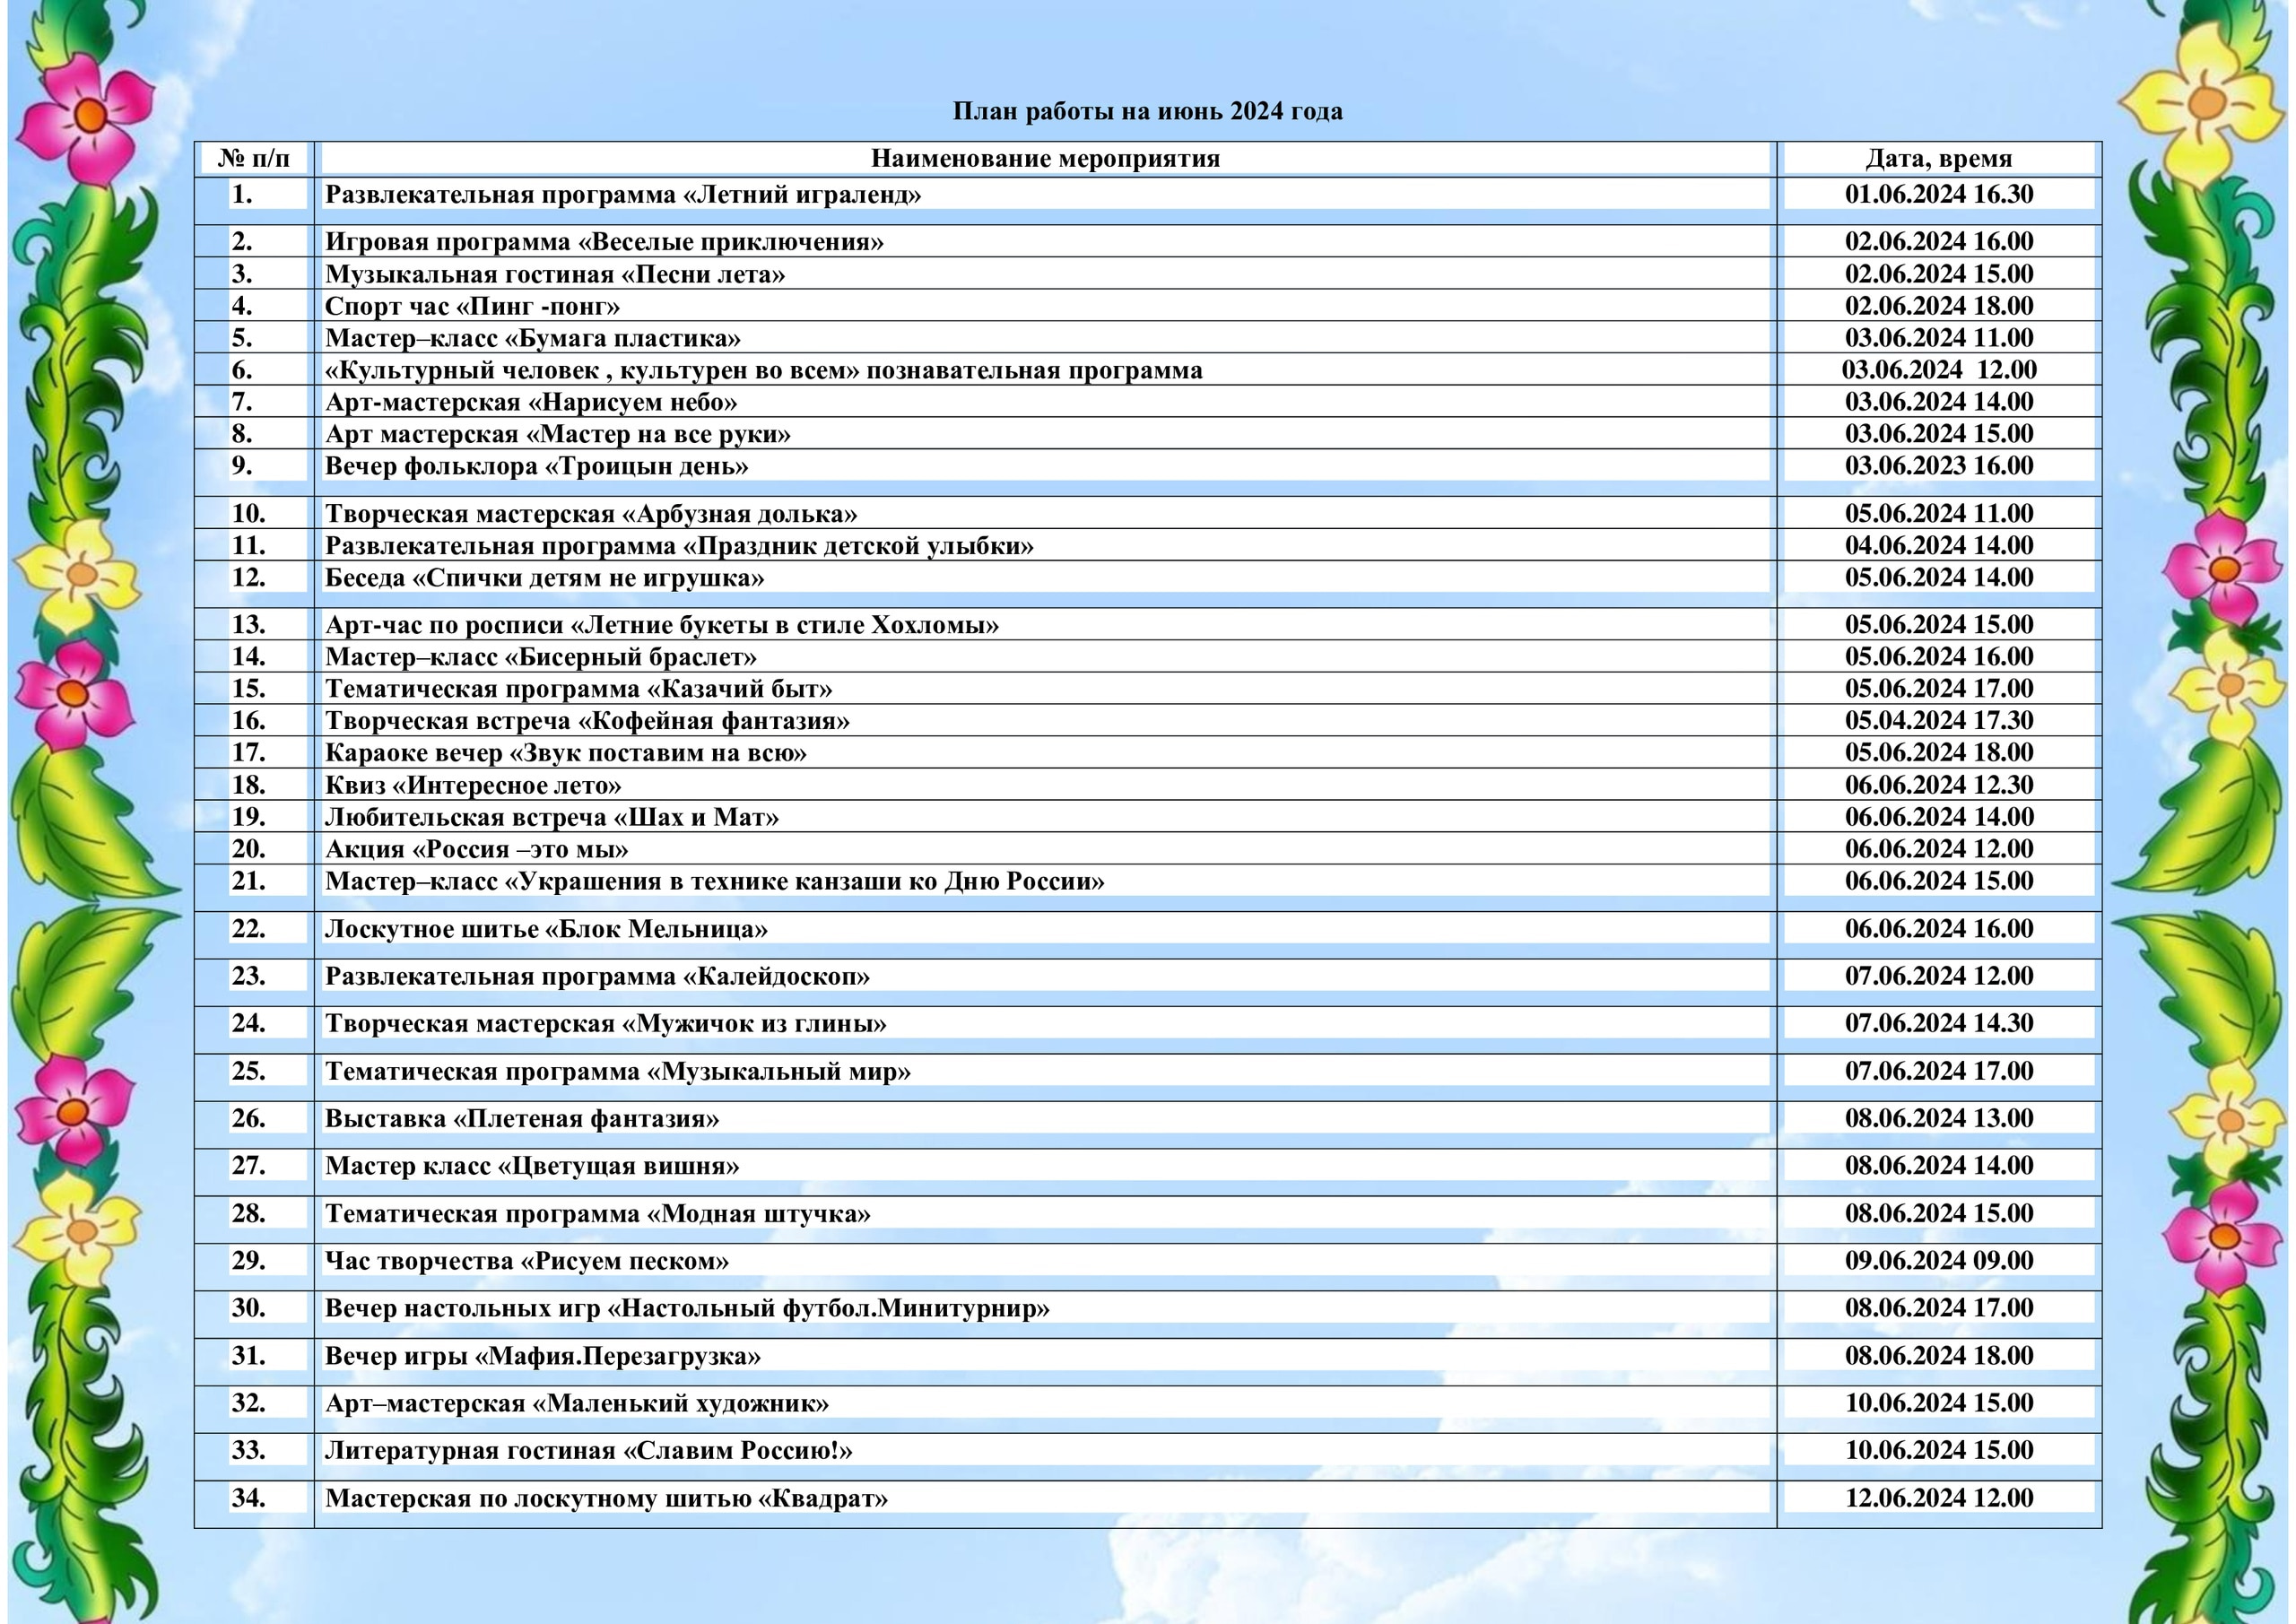
Task: Select the date «07.06.2024 17.00»
Action: pyautogui.click(x=1939, y=1072)
